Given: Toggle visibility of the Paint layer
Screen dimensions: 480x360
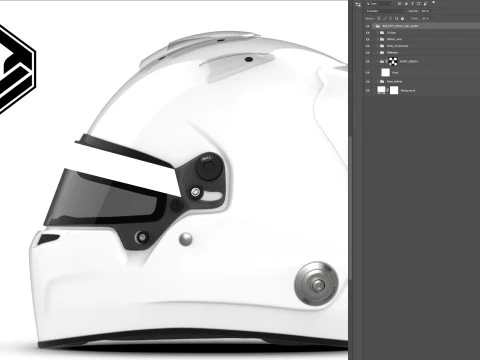Looking at the screenshot, I should pos(368,73).
